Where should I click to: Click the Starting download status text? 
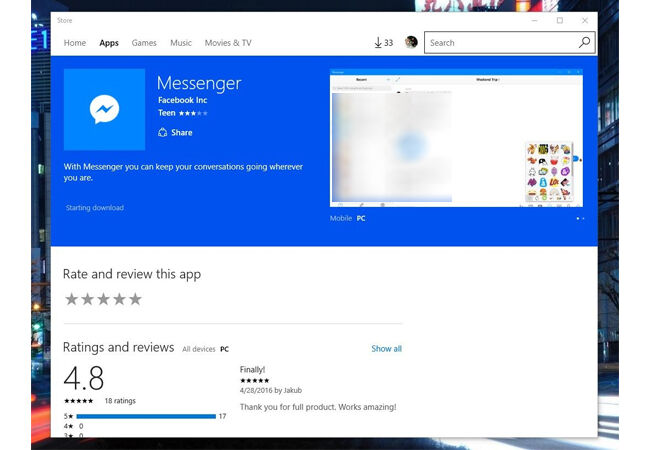[95, 208]
